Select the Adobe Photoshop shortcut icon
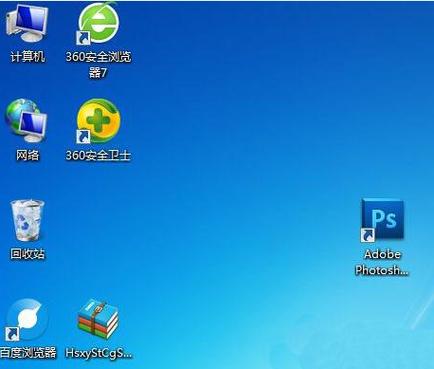The height and width of the screenshot is (369, 434). coord(382,220)
